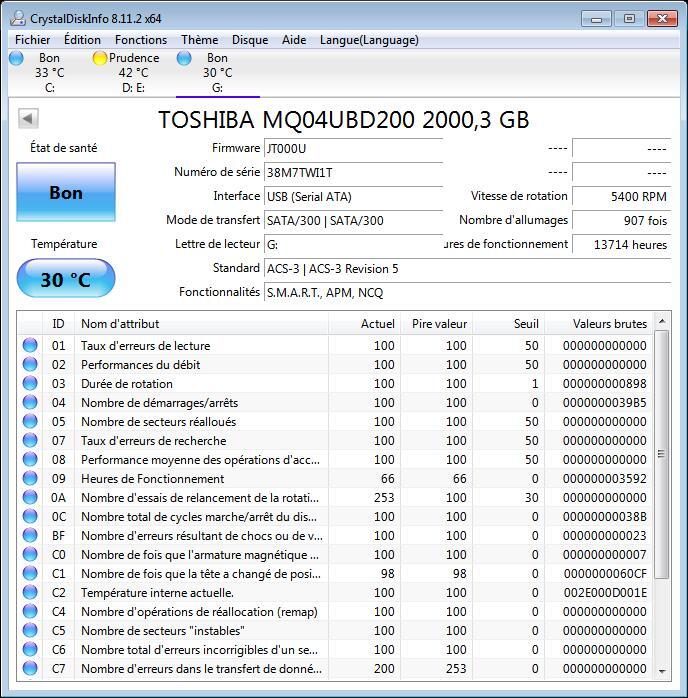Click the Interface field USB (Serial ATA)
The height and width of the screenshot is (698, 688).
pos(353,196)
